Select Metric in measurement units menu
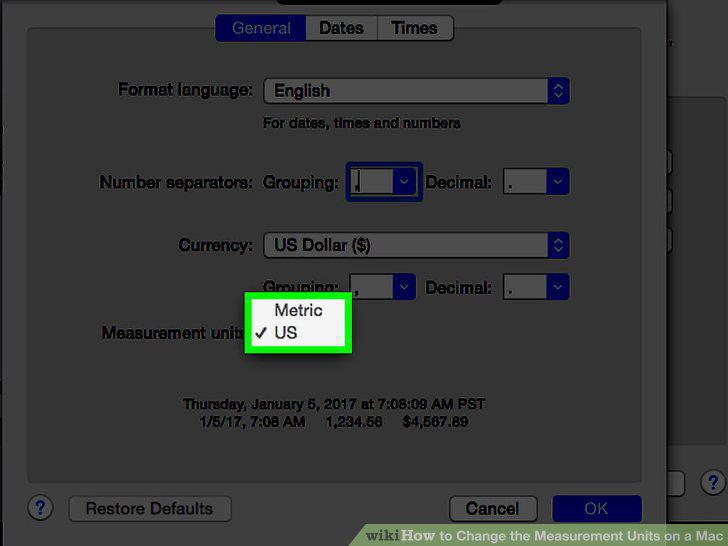Image resolution: width=728 pixels, height=546 pixels. click(x=298, y=310)
